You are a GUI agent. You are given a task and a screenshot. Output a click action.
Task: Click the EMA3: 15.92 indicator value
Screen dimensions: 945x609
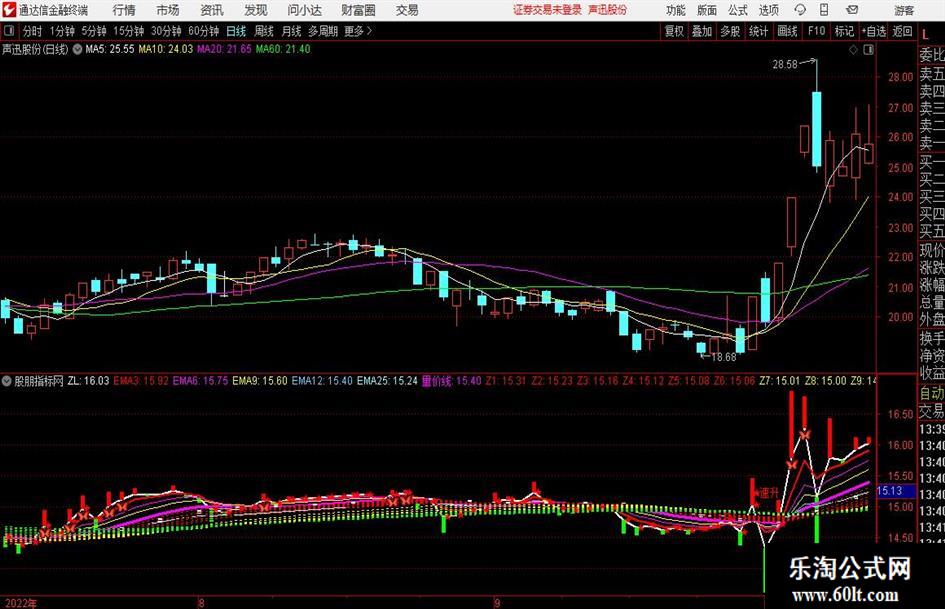(141, 381)
